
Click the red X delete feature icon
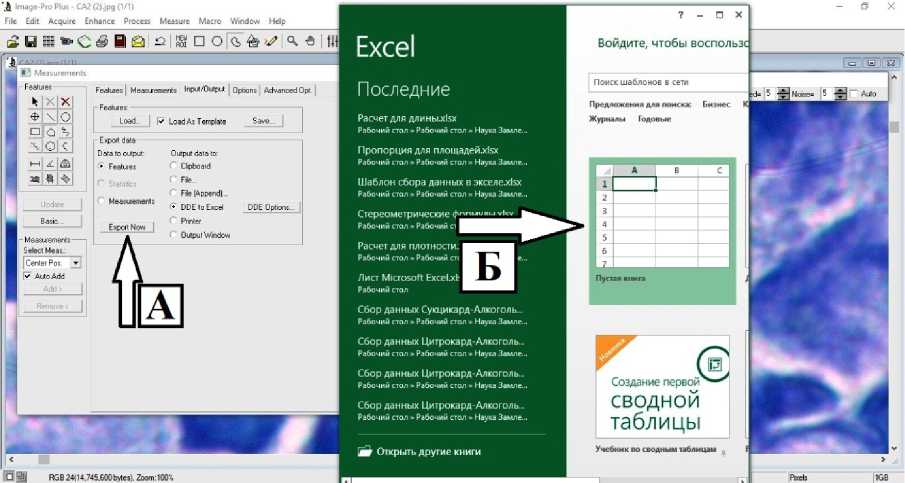(66, 102)
